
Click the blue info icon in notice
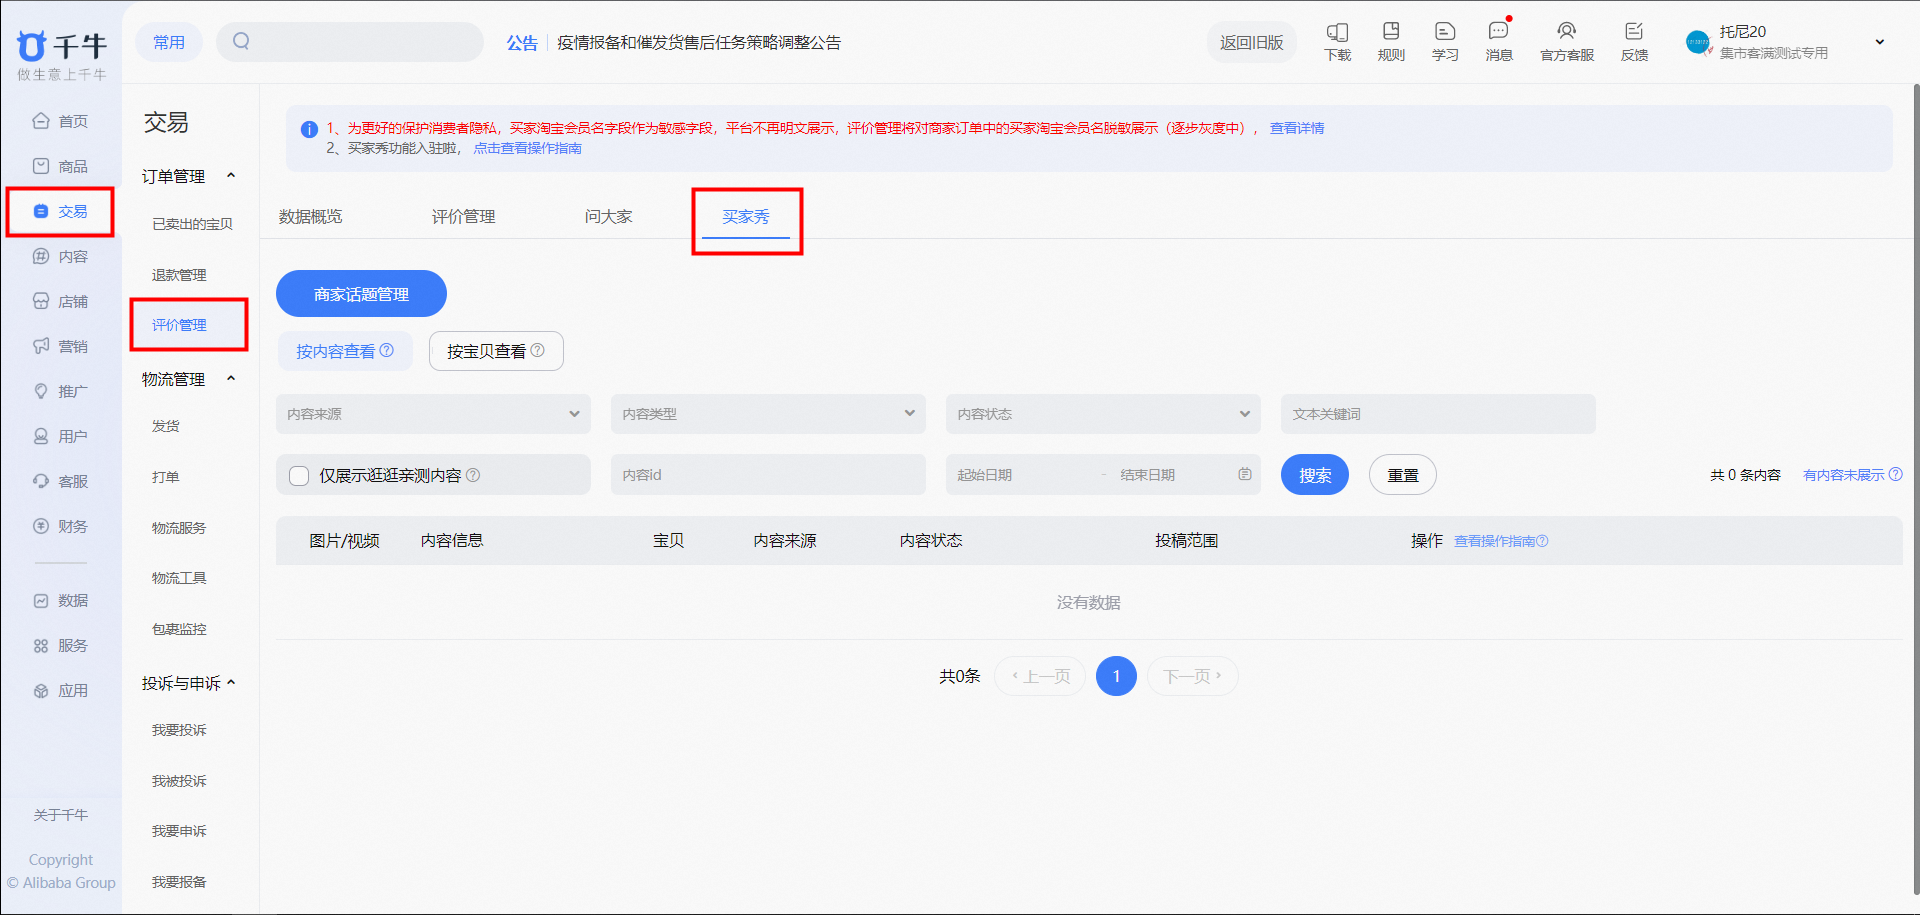(309, 129)
